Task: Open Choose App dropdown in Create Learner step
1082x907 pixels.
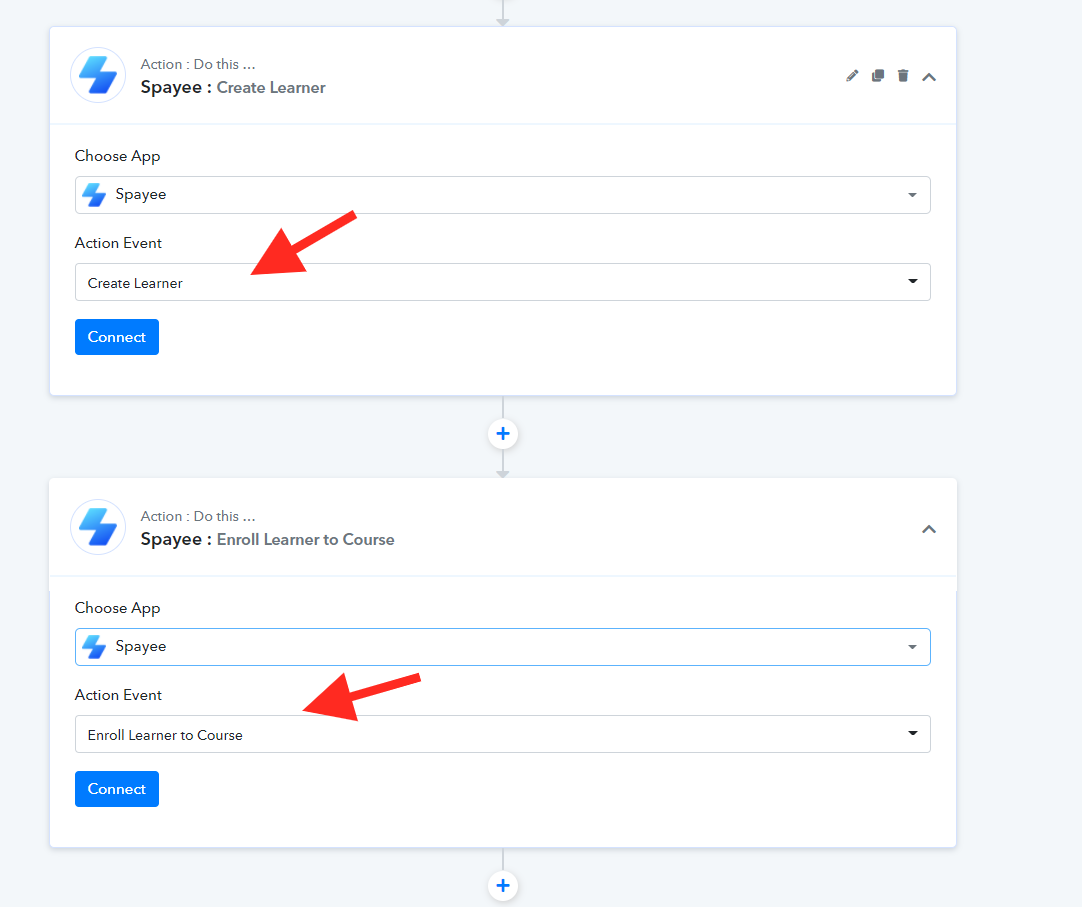Action: tap(502, 195)
